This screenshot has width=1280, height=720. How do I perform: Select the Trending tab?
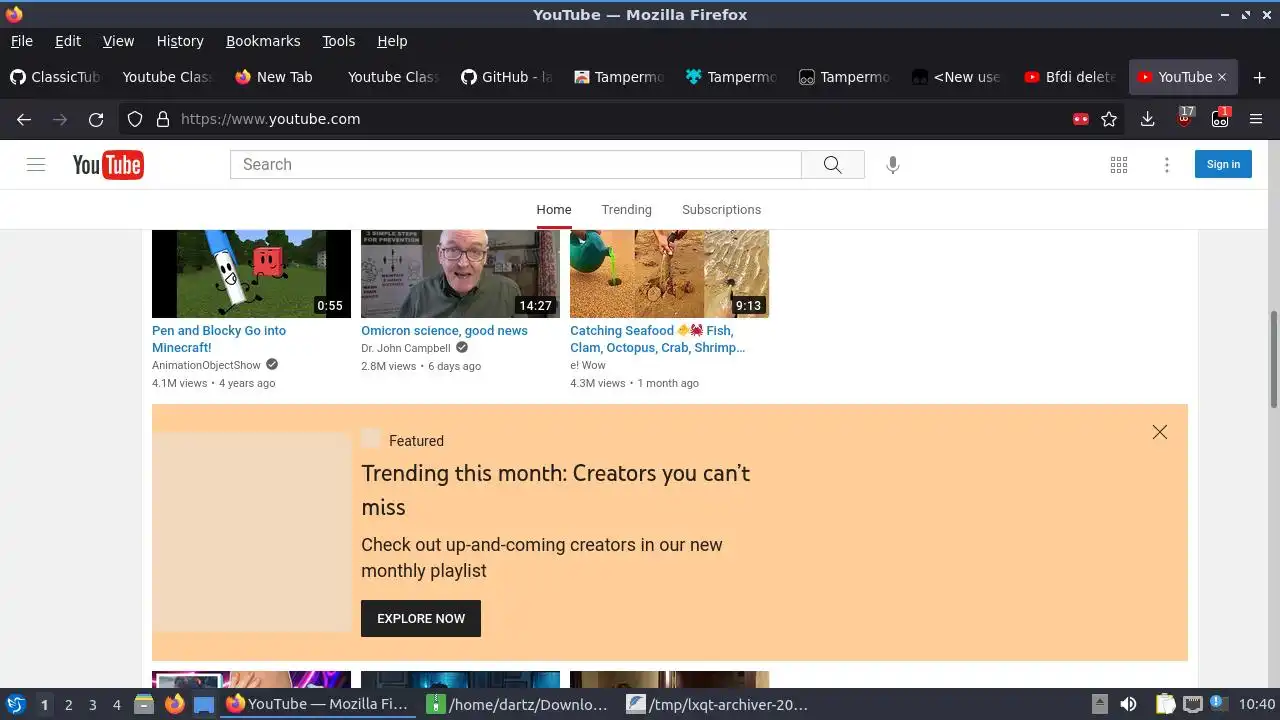(x=626, y=209)
